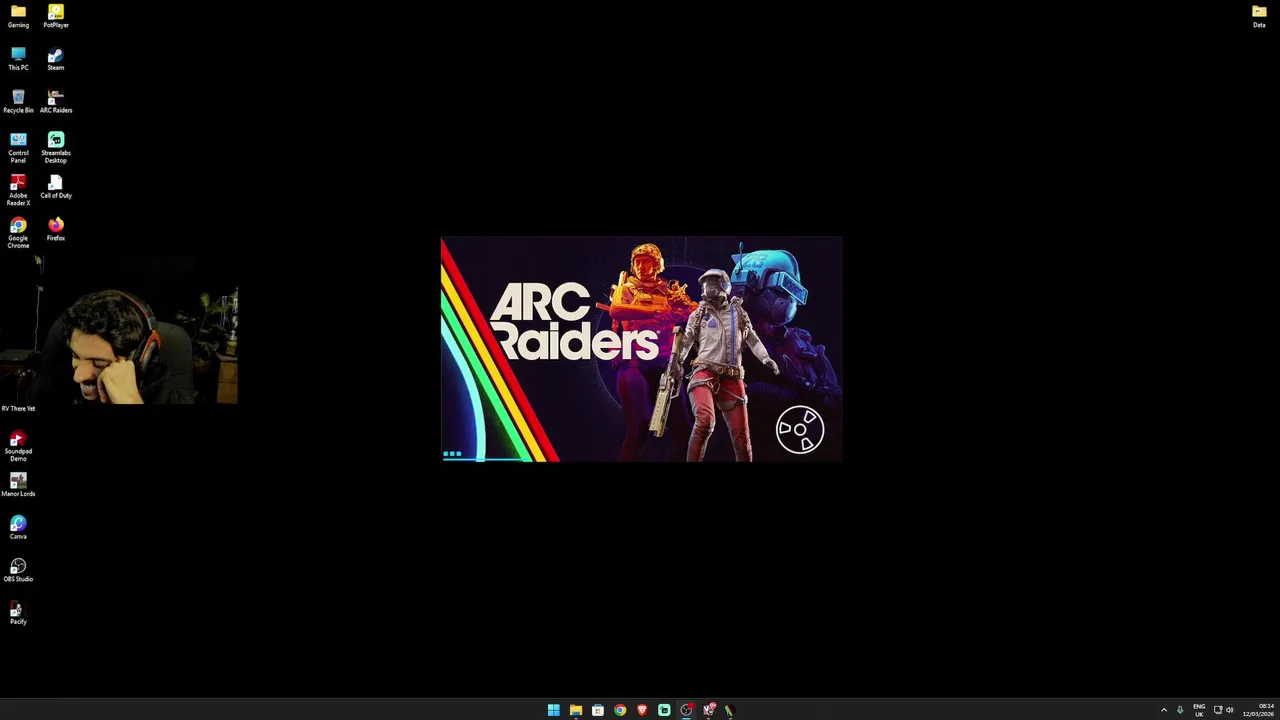Viewport: 1280px width, 720px height.
Task: Click the microphone icon in the tray
Action: coord(1180,710)
